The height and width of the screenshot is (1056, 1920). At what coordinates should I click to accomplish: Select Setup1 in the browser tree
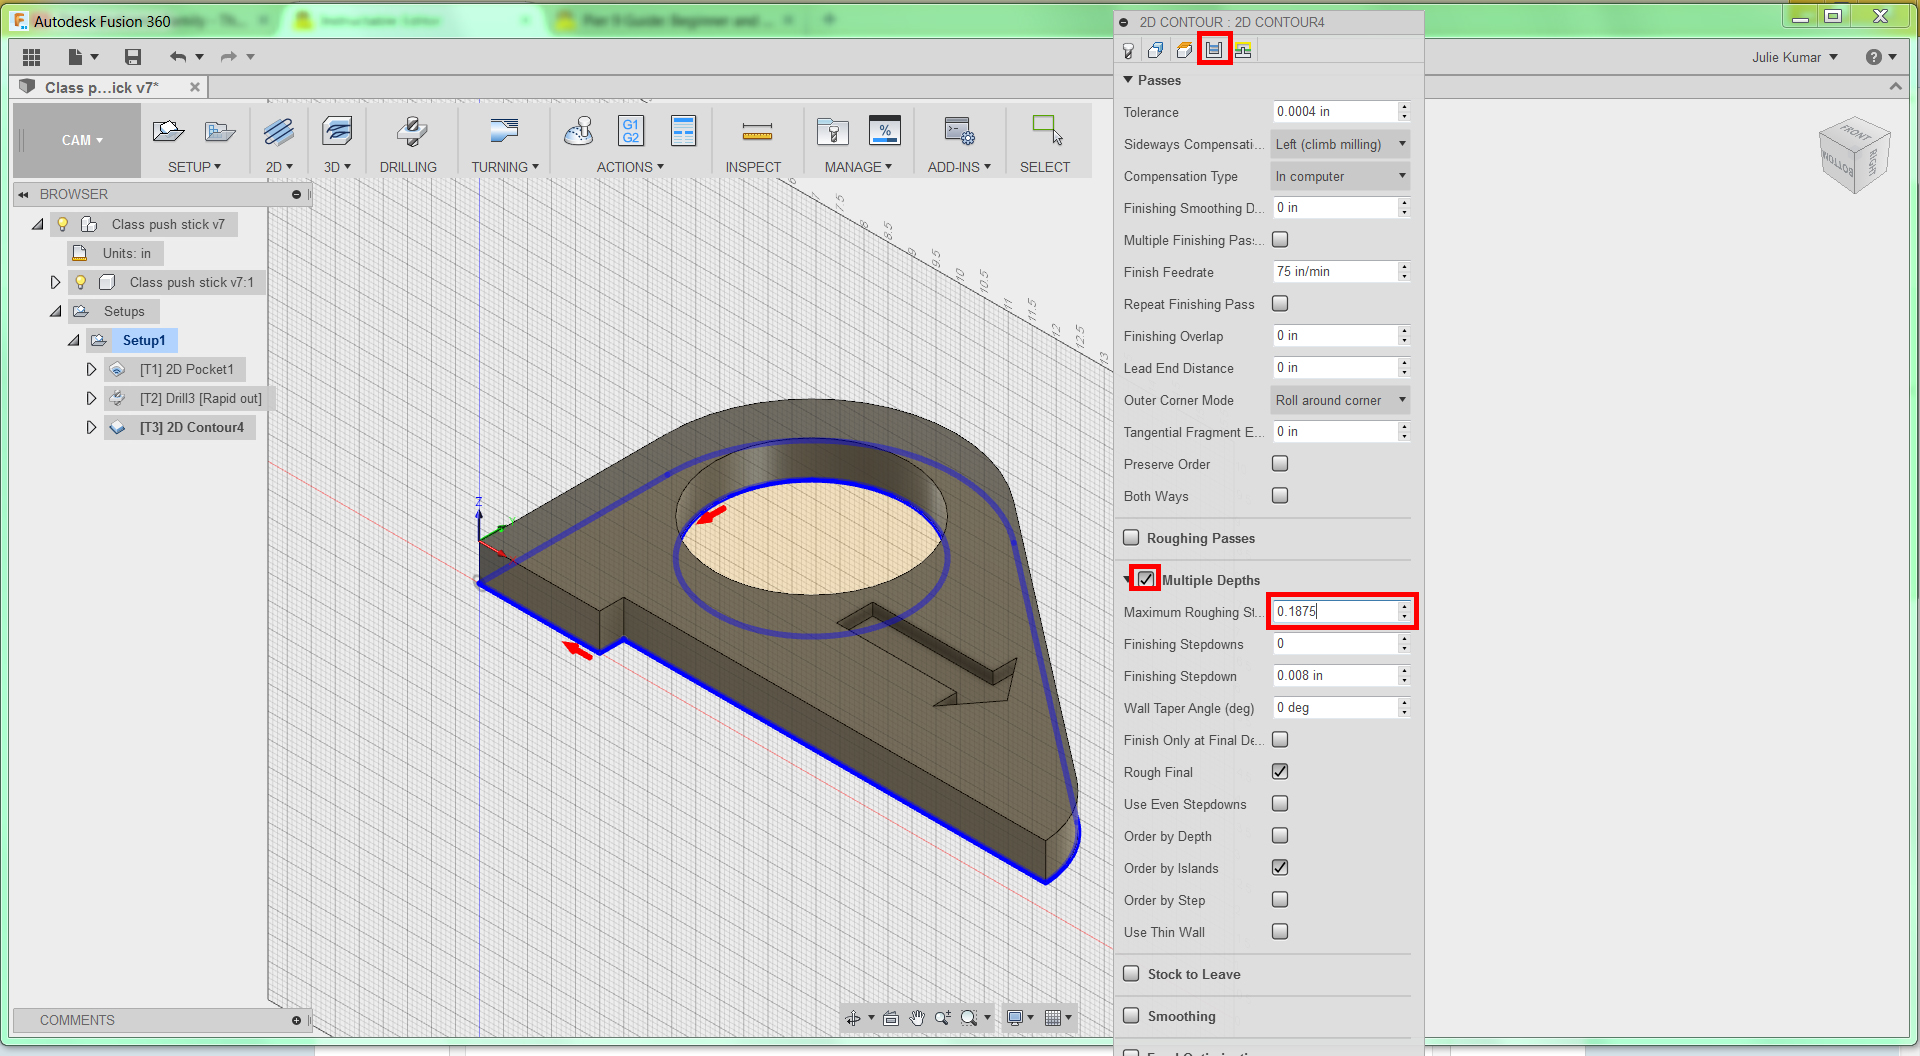click(144, 340)
